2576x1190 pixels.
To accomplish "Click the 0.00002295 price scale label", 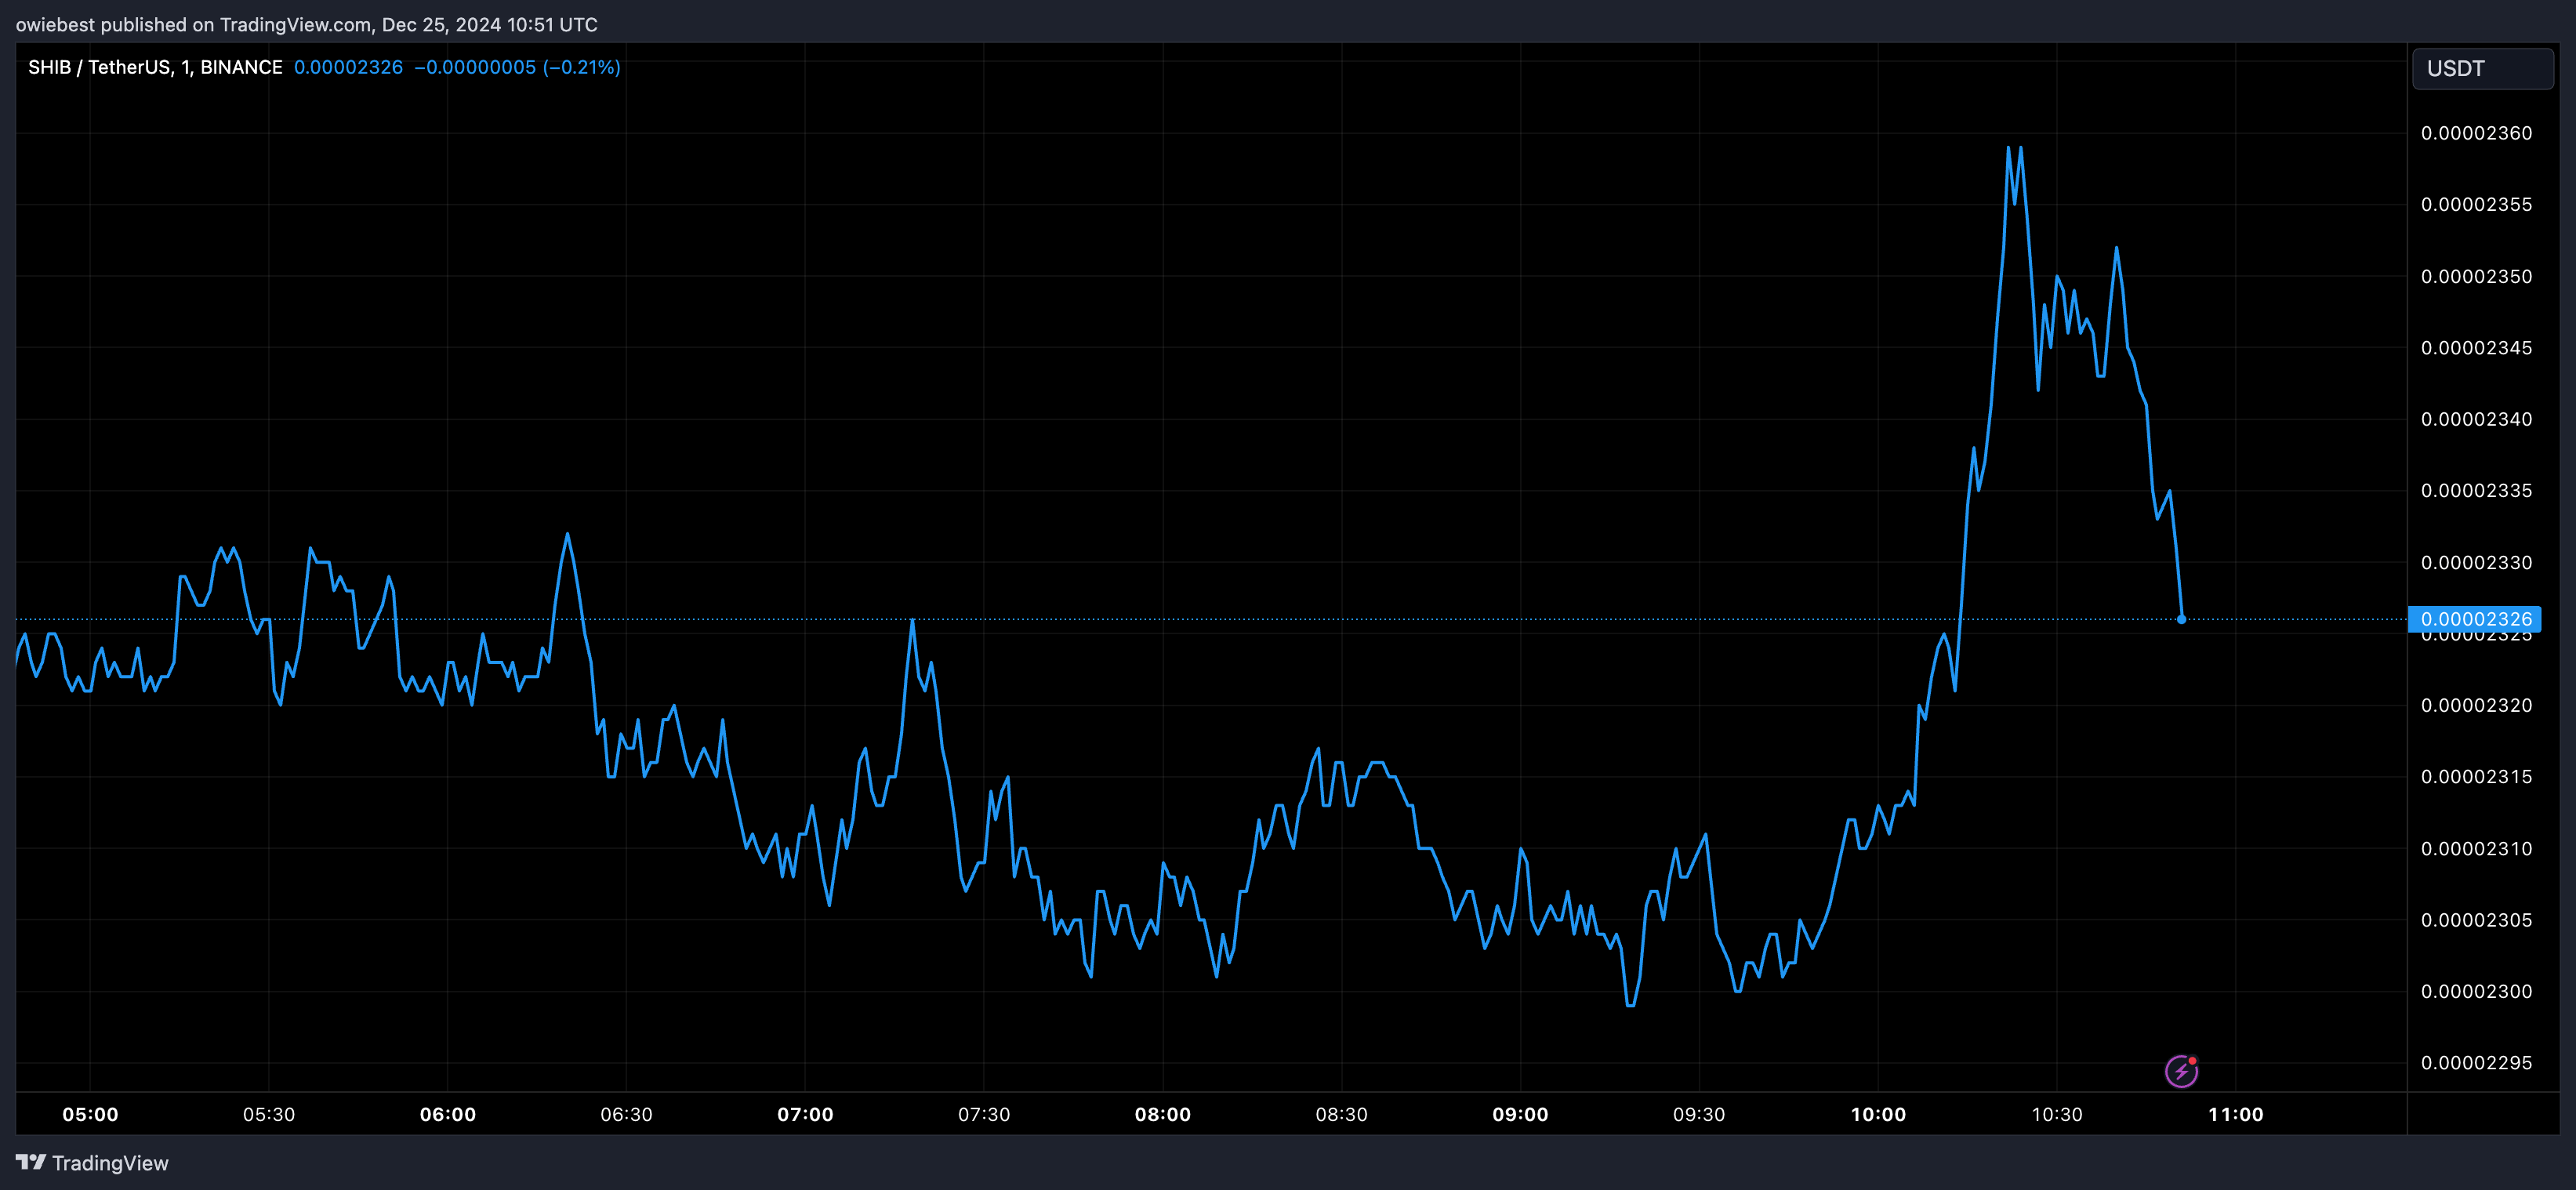I will click(2476, 1063).
